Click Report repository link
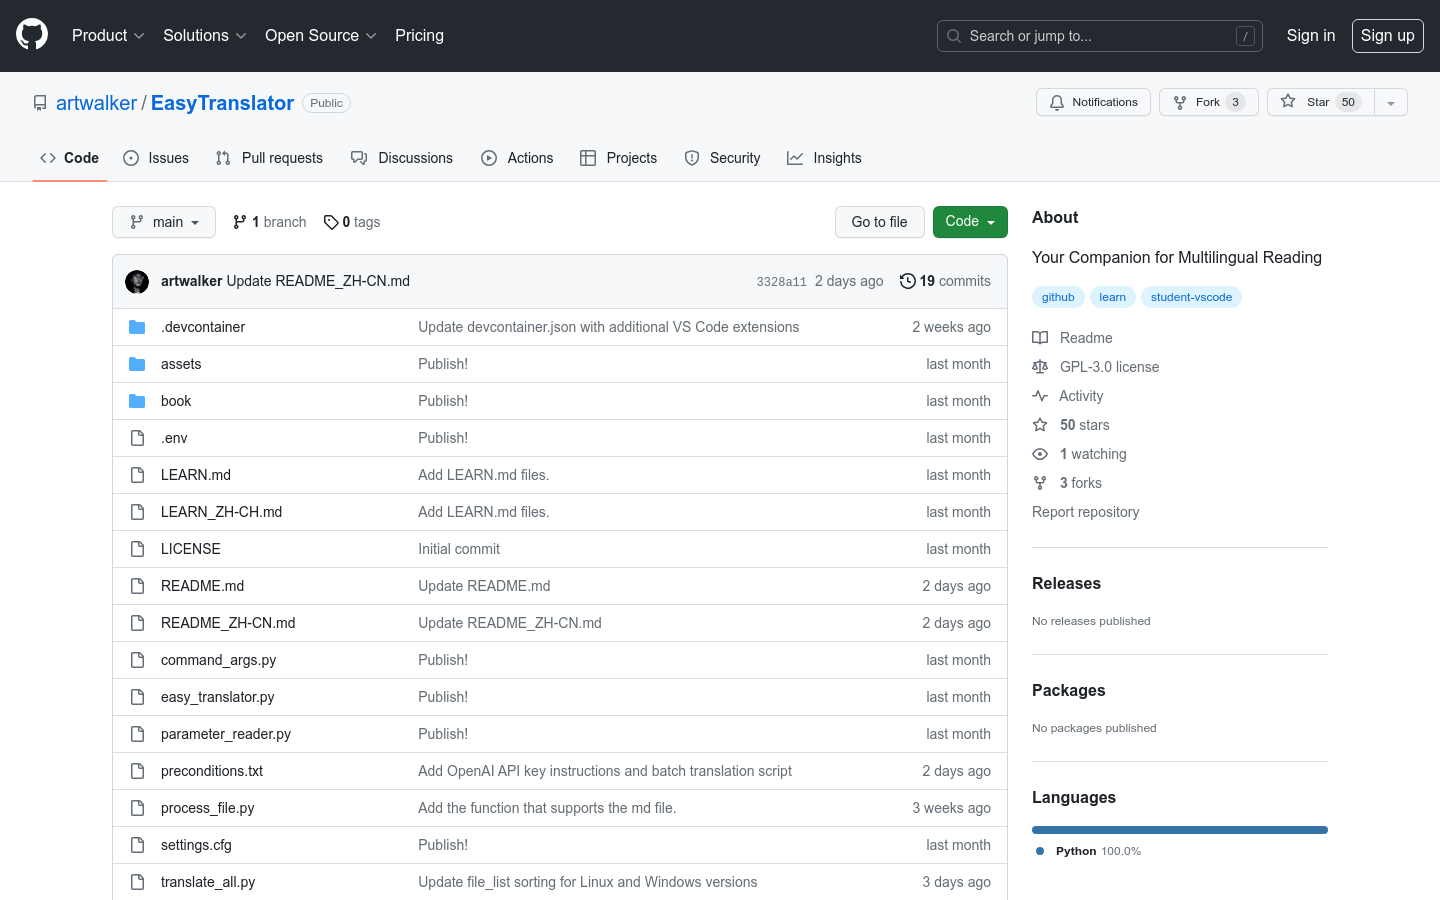Image resolution: width=1440 pixels, height=900 pixels. click(1085, 512)
